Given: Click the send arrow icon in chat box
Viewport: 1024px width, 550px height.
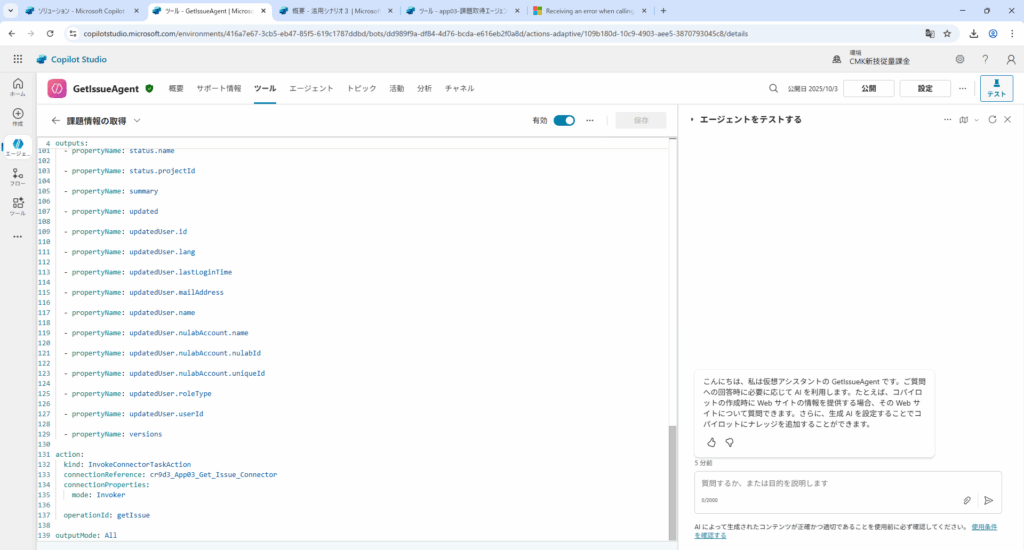Looking at the screenshot, I should (988, 500).
